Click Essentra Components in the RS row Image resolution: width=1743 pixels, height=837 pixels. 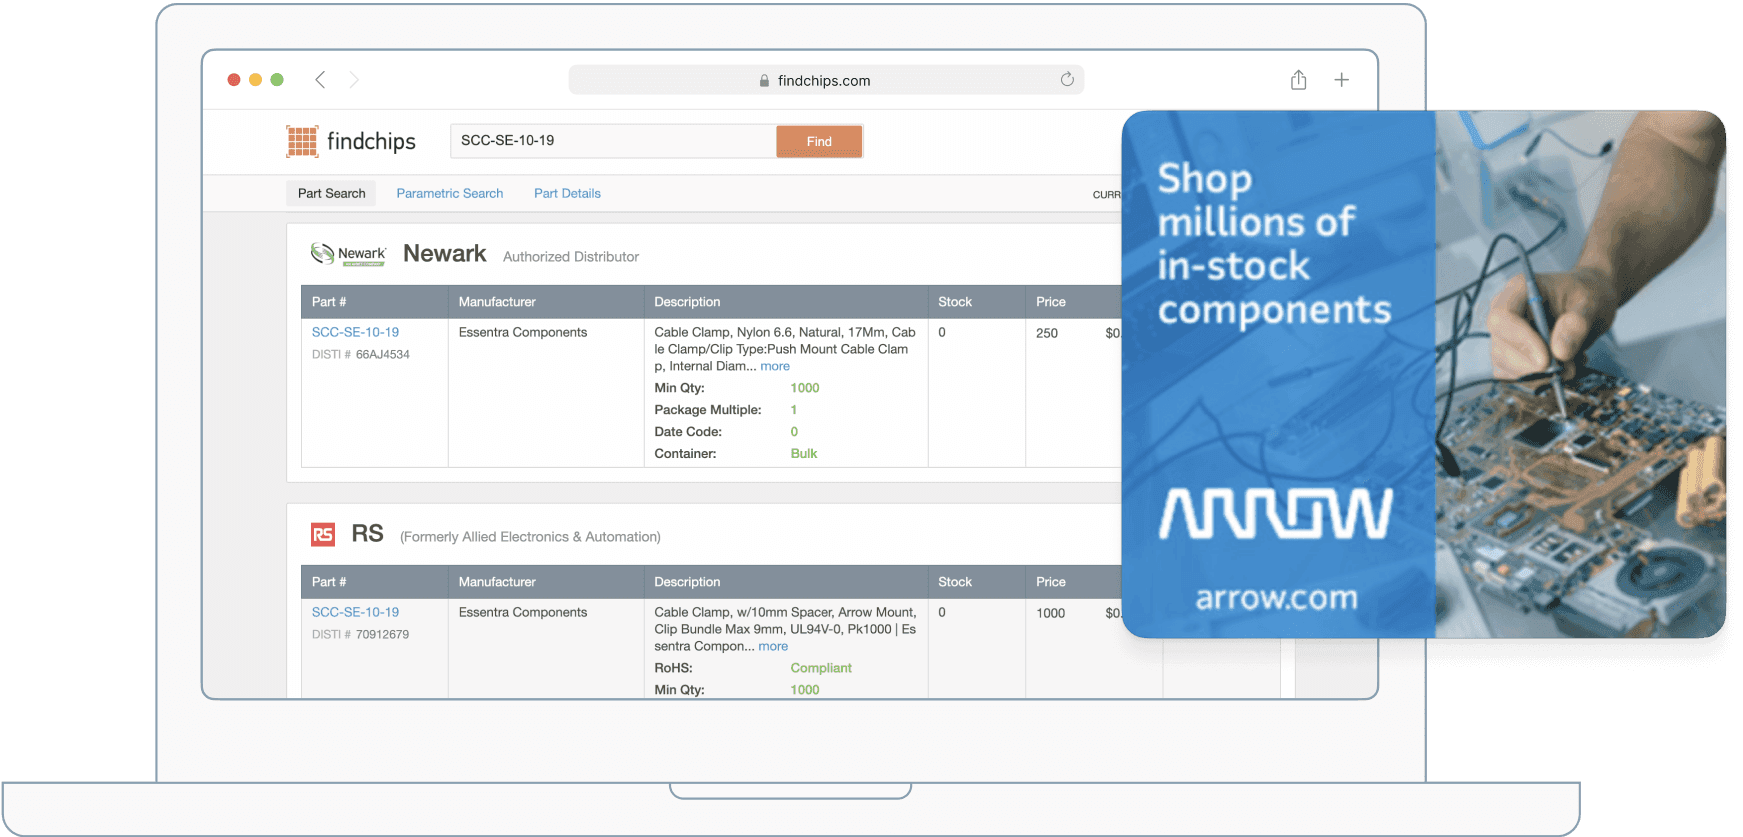[x=523, y=612]
